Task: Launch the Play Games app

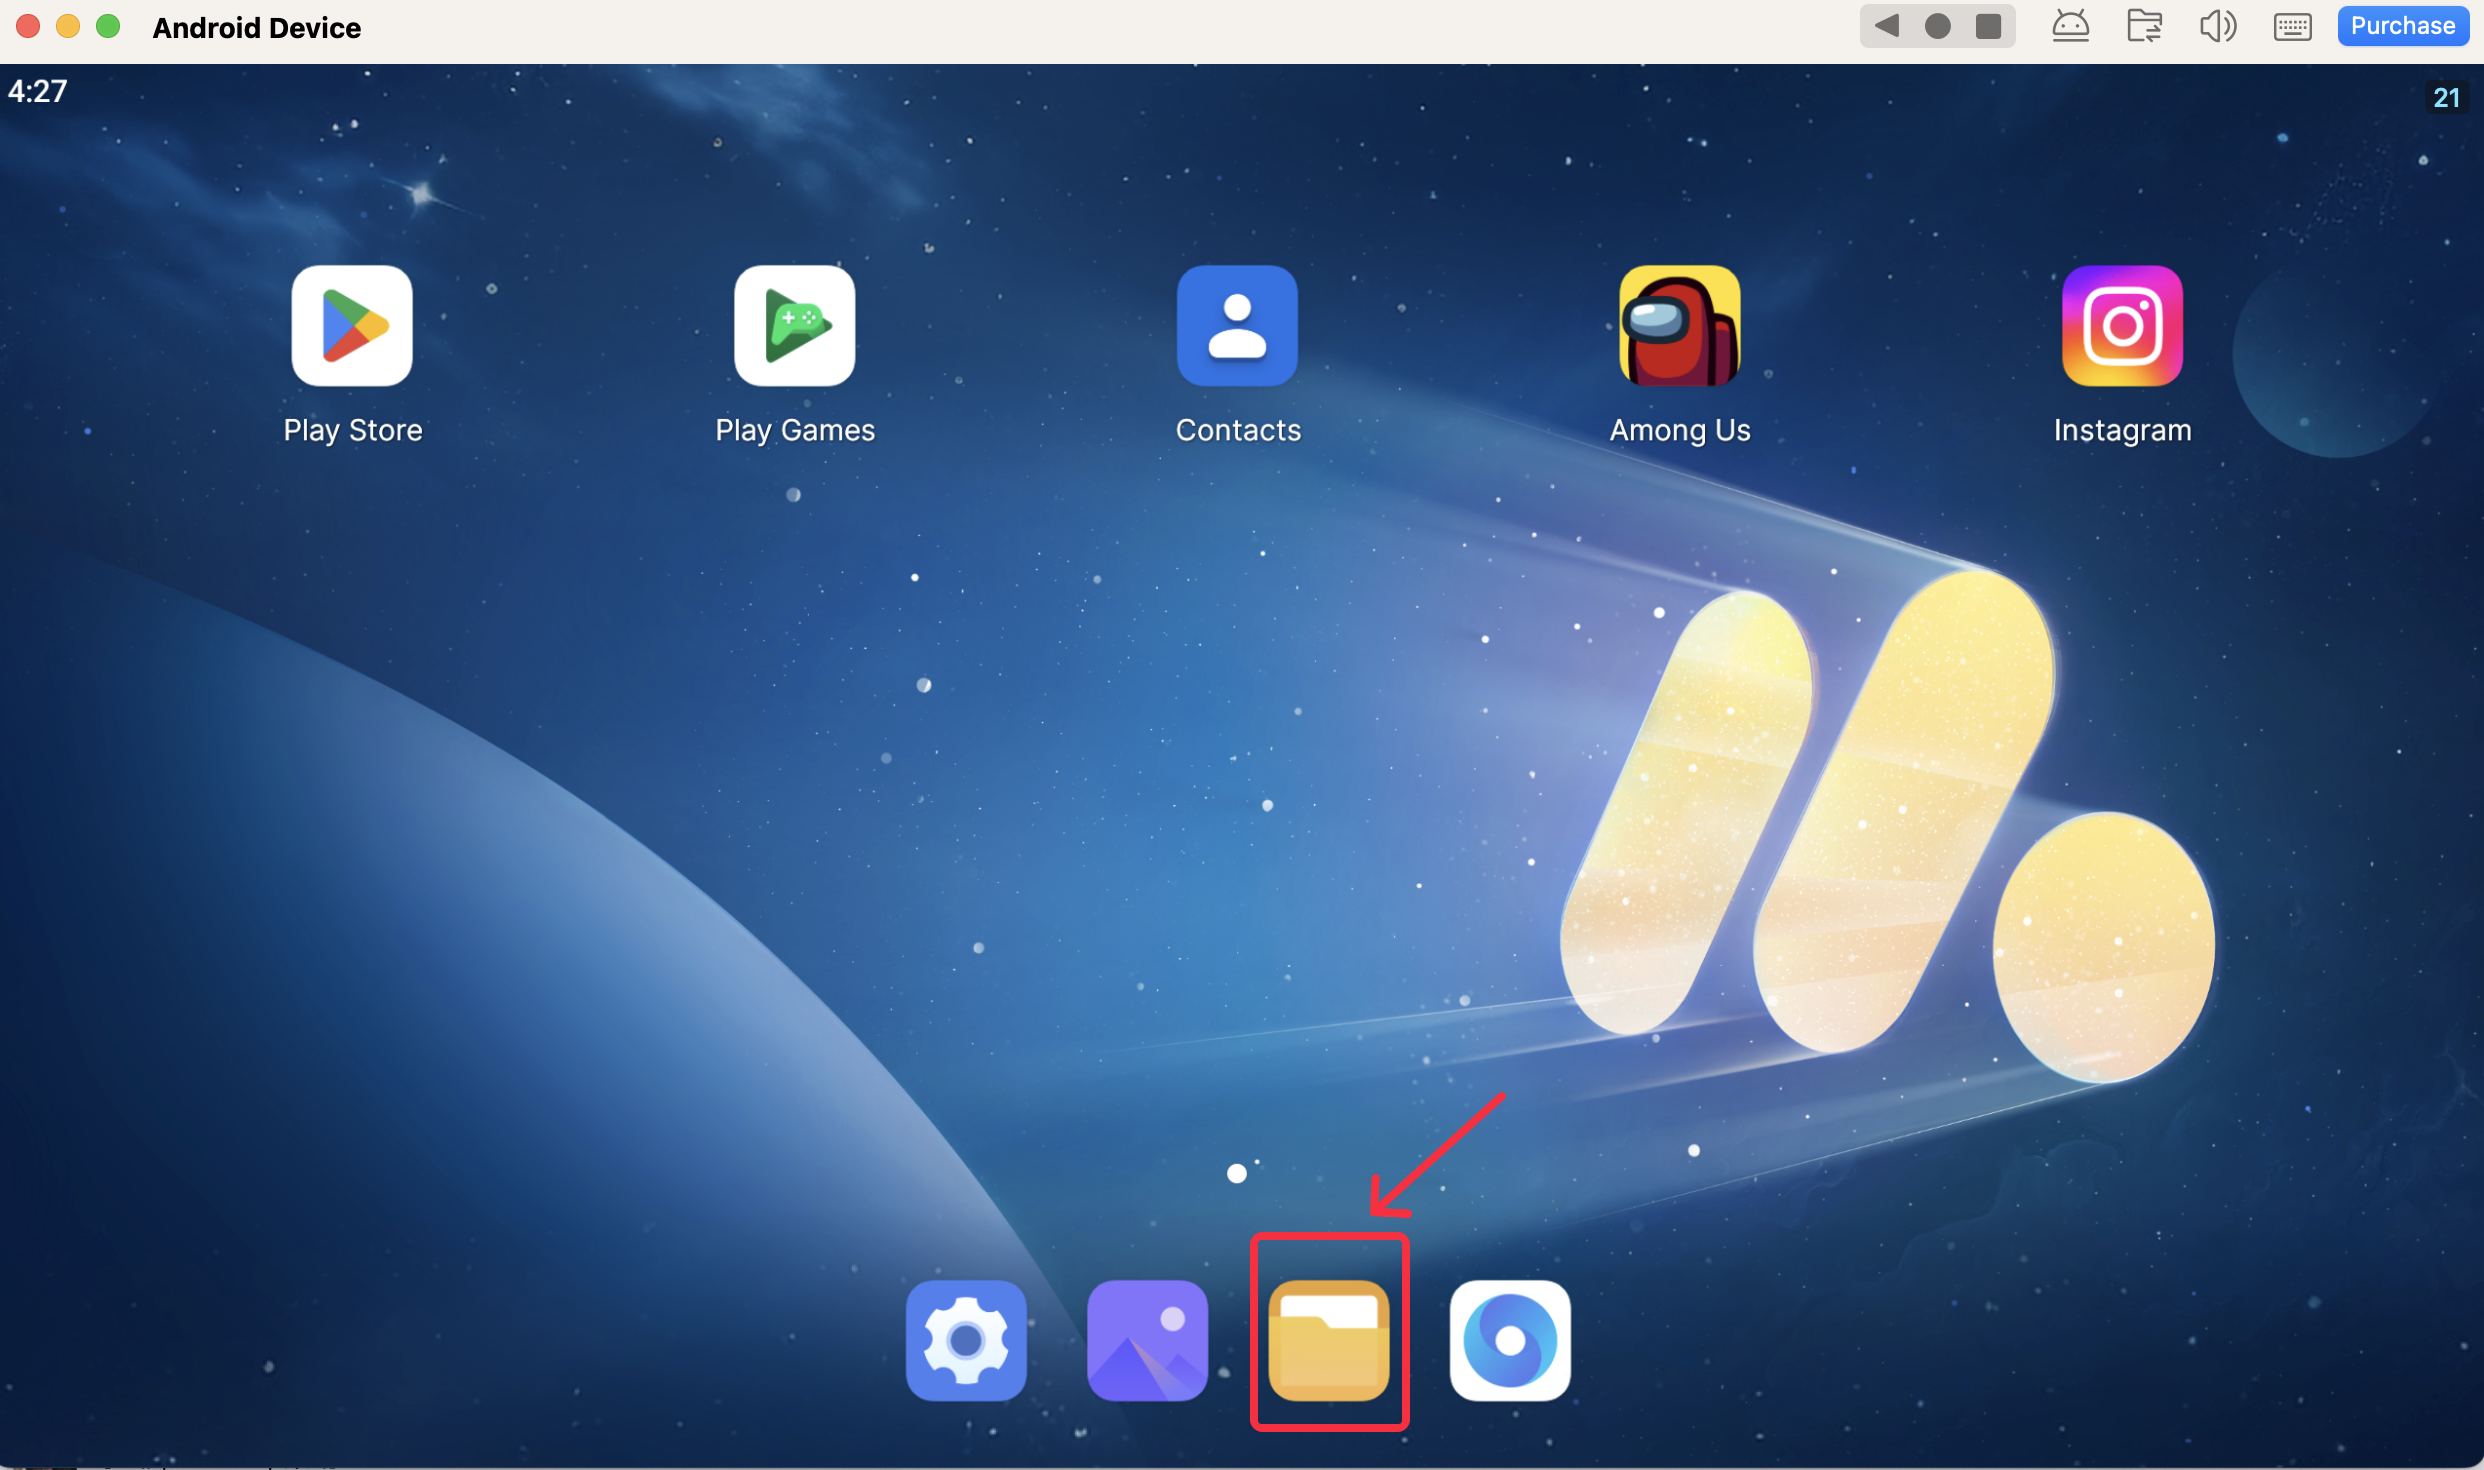Action: [795, 325]
